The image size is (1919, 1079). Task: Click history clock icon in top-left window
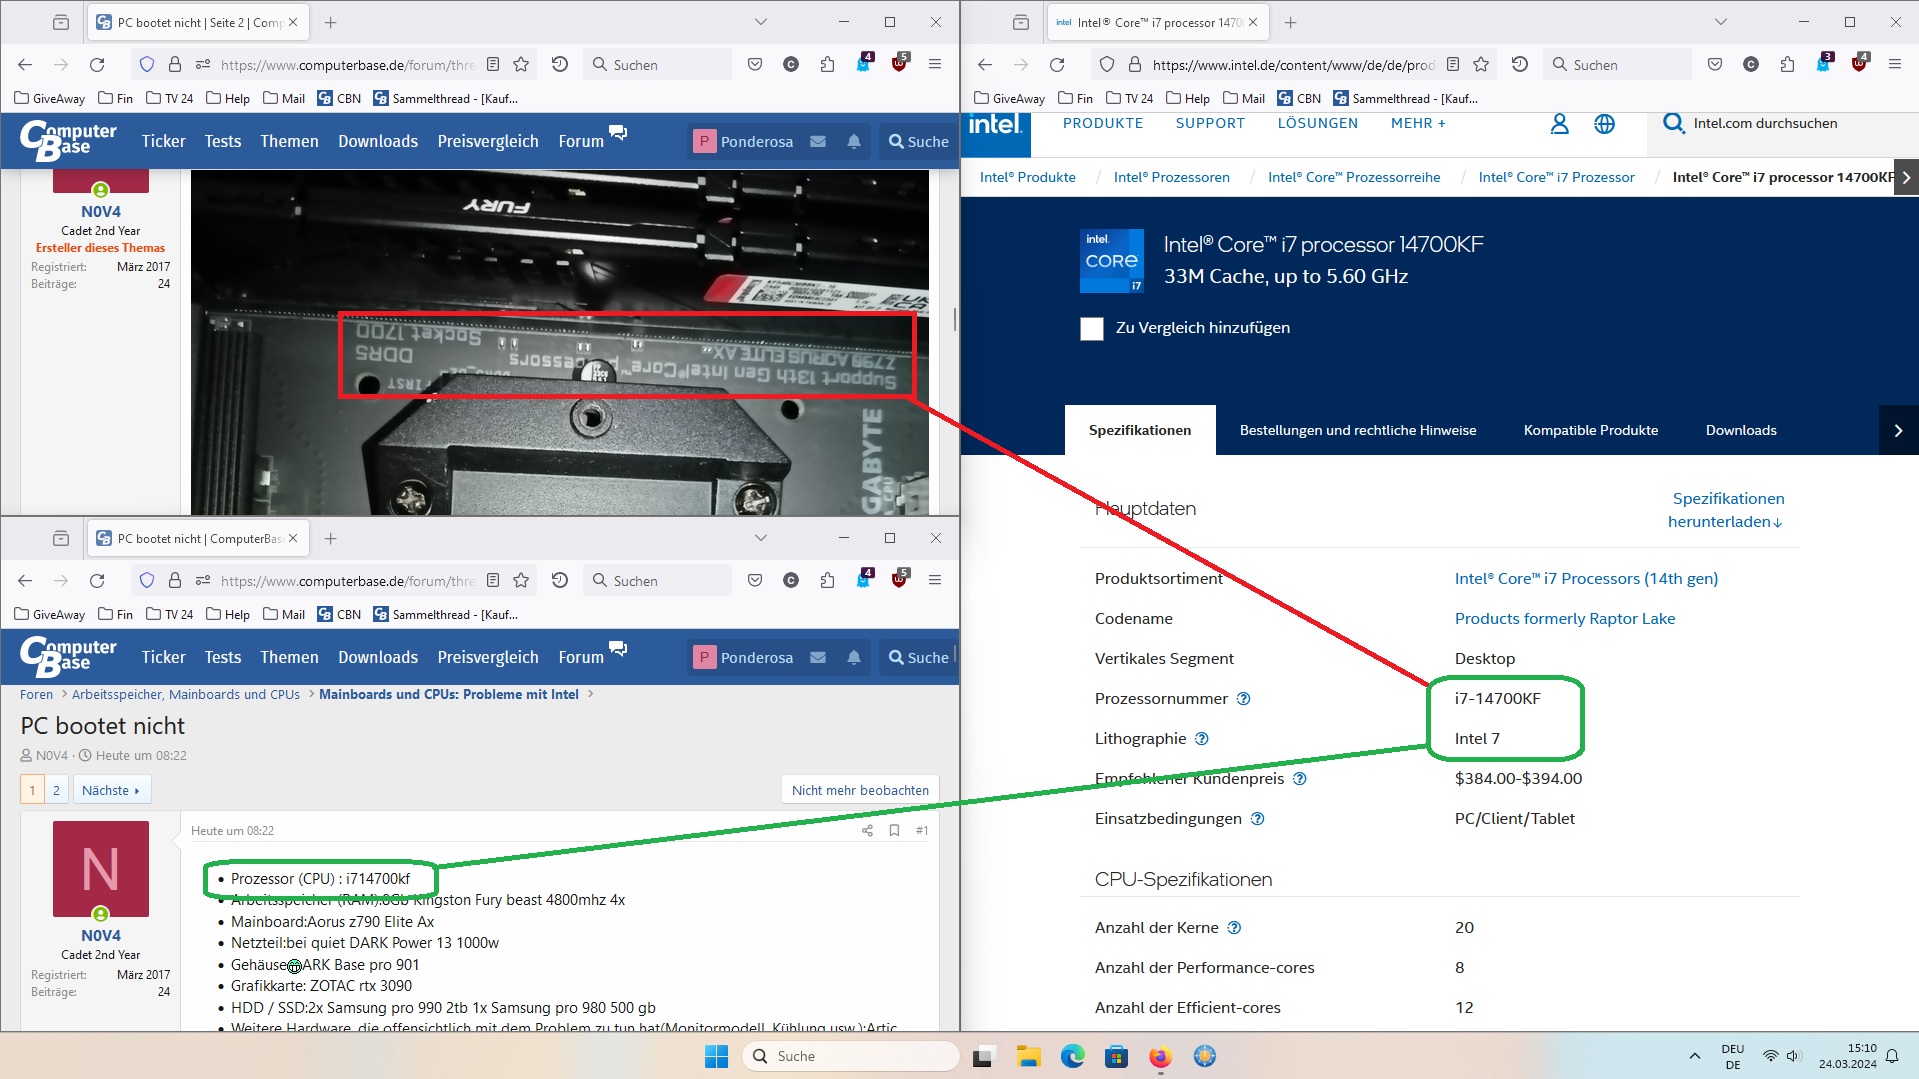[560, 65]
